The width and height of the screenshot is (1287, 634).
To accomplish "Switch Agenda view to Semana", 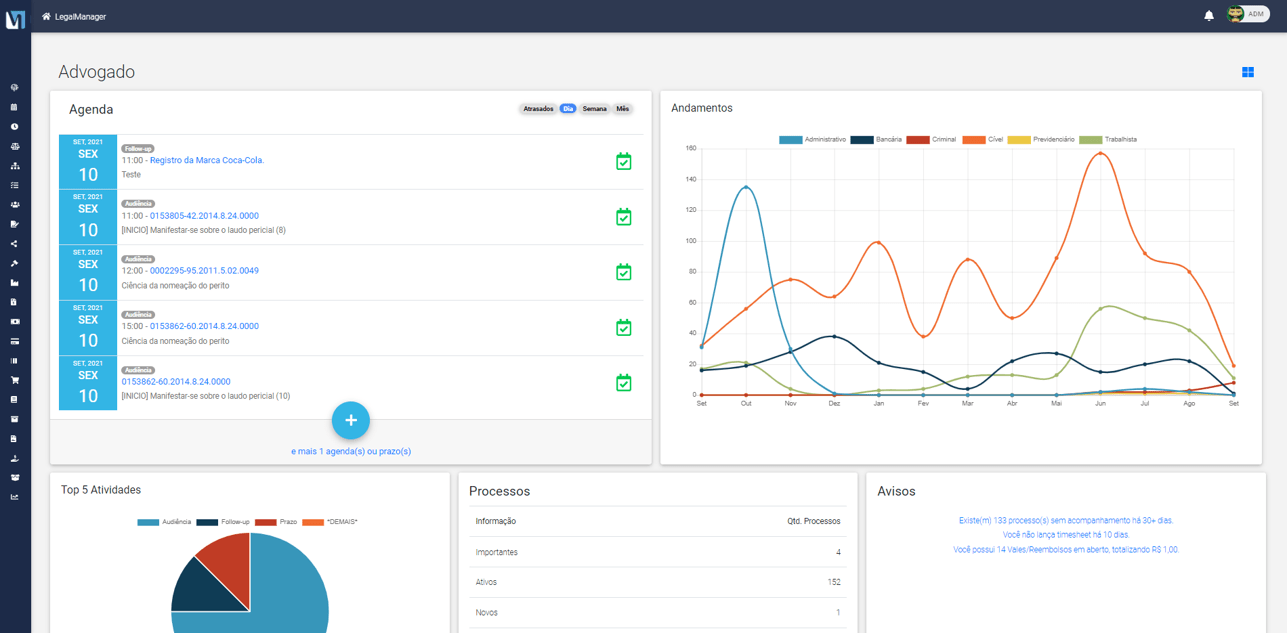I will [595, 109].
